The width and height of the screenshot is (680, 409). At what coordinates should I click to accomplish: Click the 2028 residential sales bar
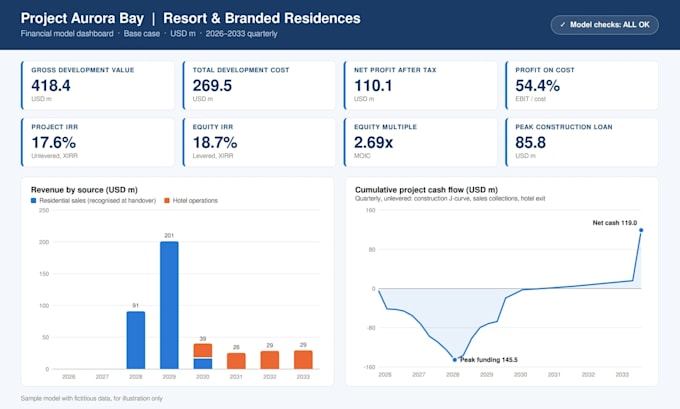(x=136, y=340)
